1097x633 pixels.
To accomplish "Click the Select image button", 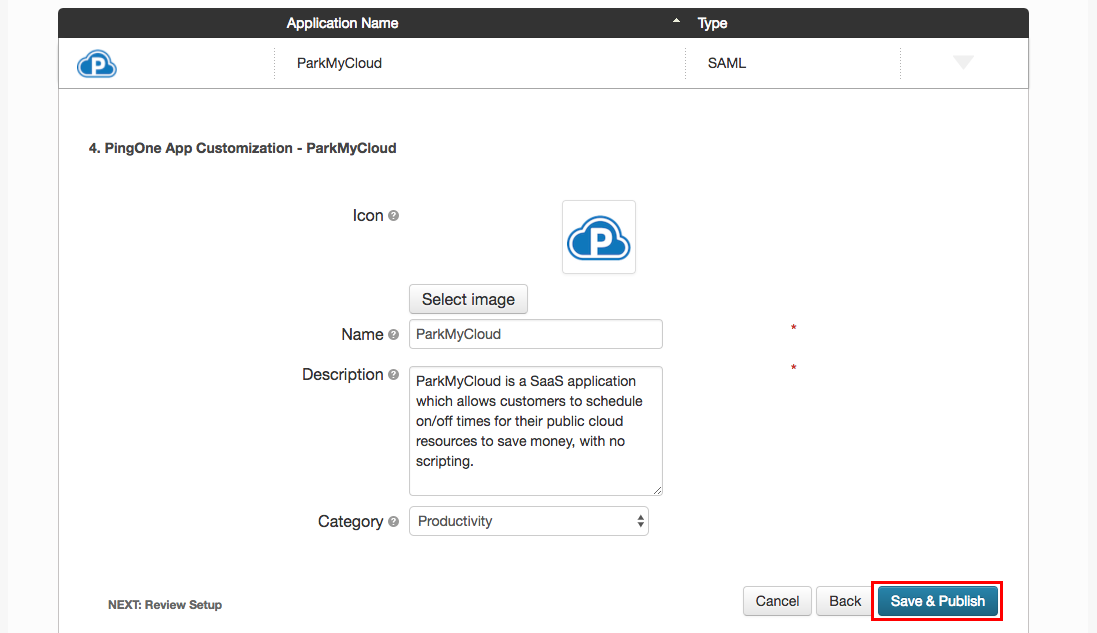I will click(x=468, y=299).
